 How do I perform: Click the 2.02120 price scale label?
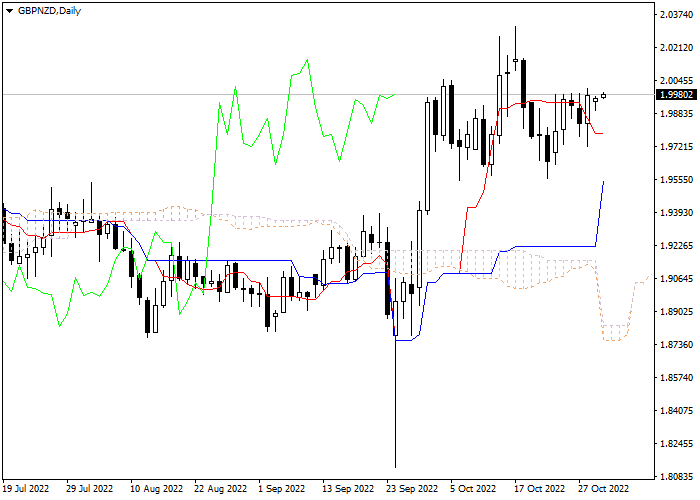coord(676,48)
